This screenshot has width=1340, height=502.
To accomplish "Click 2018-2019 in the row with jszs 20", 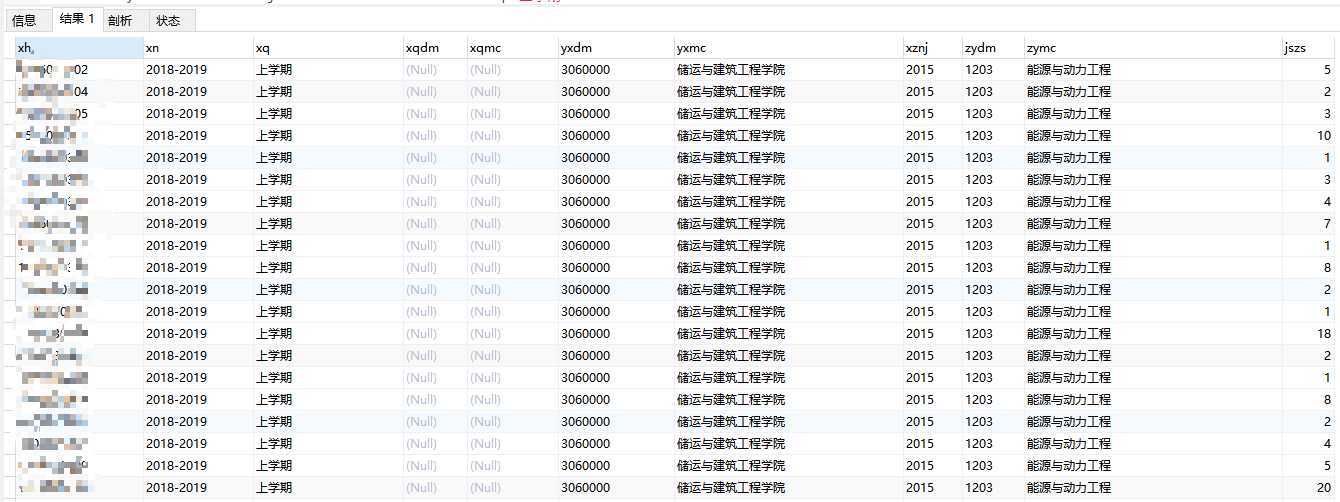I will (177, 488).
